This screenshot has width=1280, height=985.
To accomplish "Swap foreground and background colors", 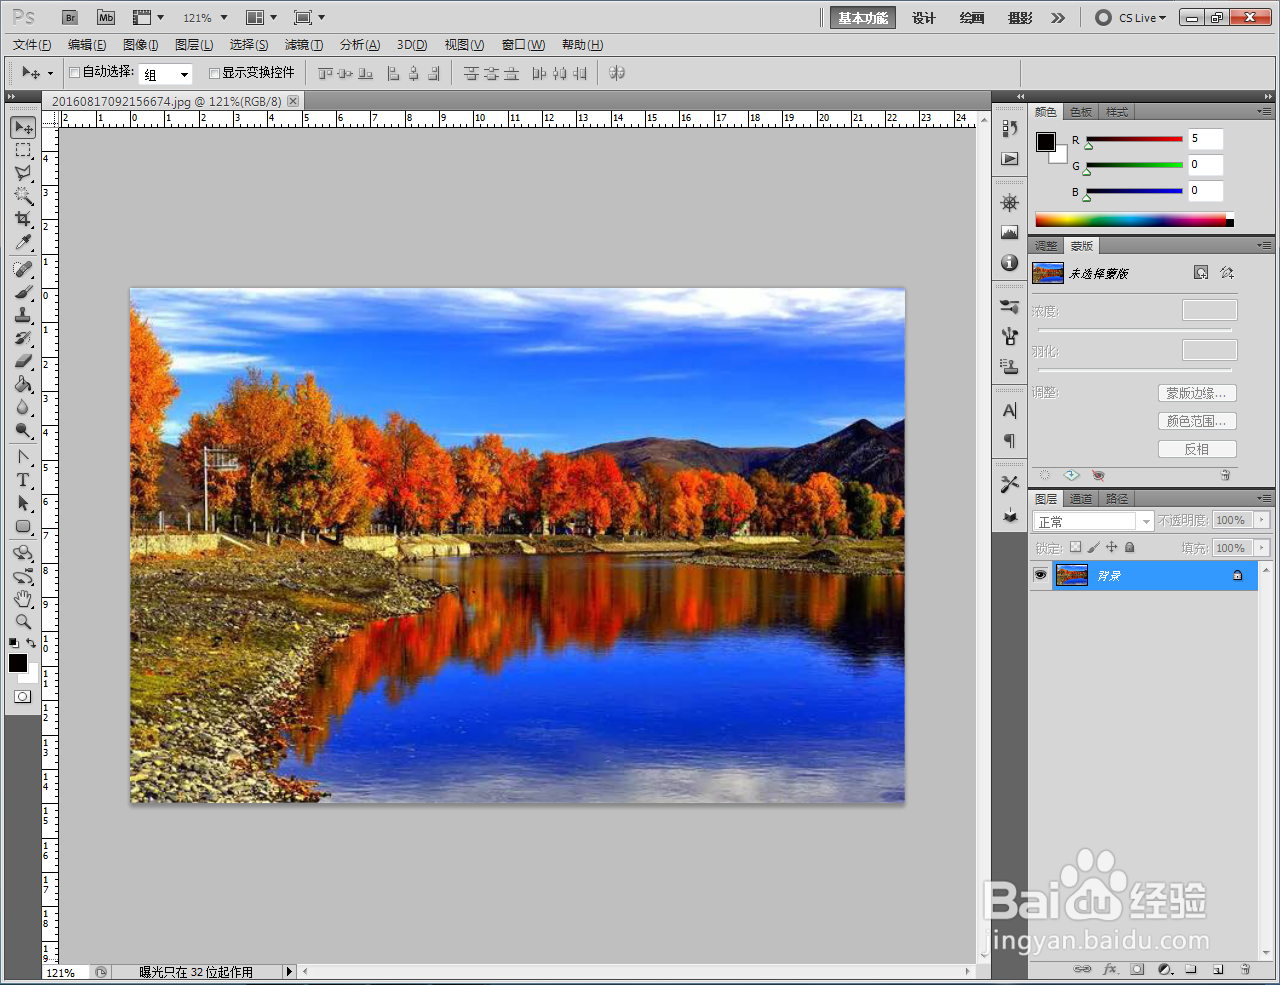I will pyautogui.click(x=32, y=643).
